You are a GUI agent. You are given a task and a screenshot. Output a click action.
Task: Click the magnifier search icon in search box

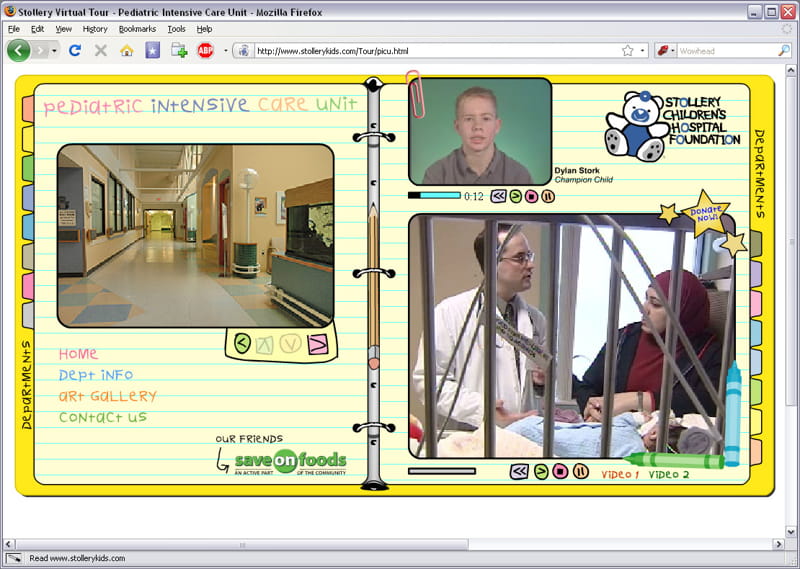pyautogui.click(x=784, y=51)
